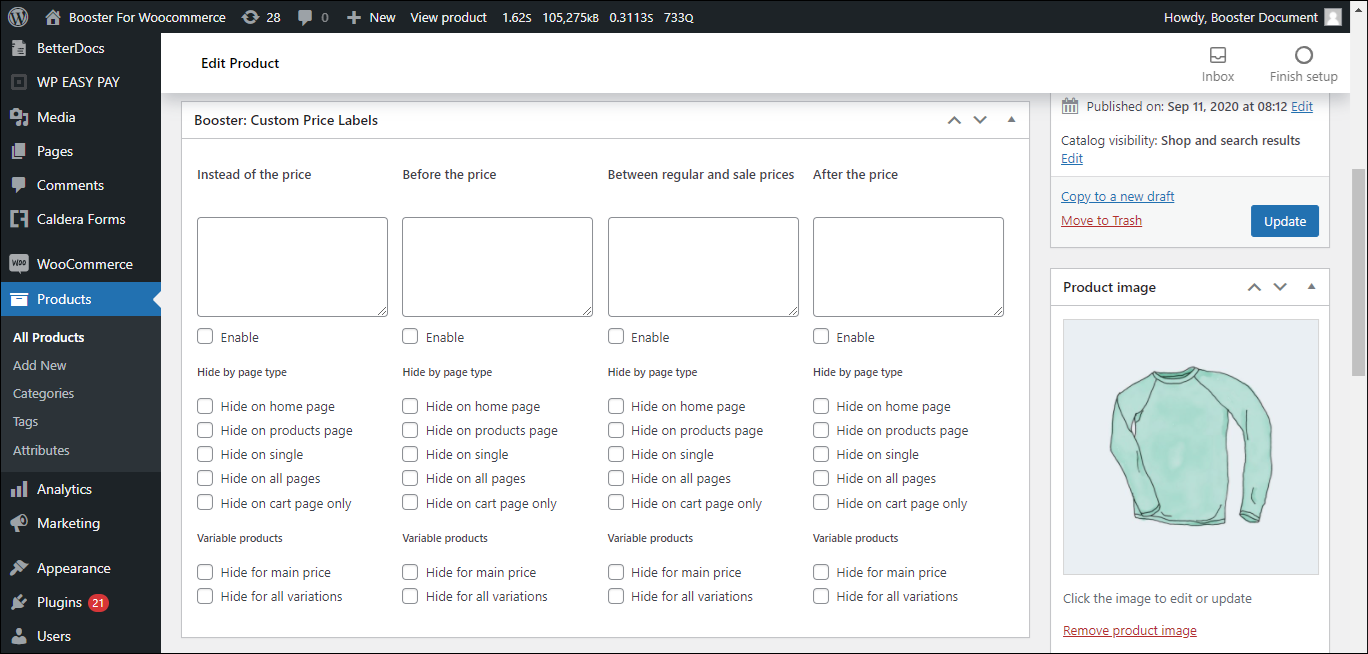Image resolution: width=1368 pixels, height=654 pixels.
Task: Move Product image panel up
Action: (1254, 287)
